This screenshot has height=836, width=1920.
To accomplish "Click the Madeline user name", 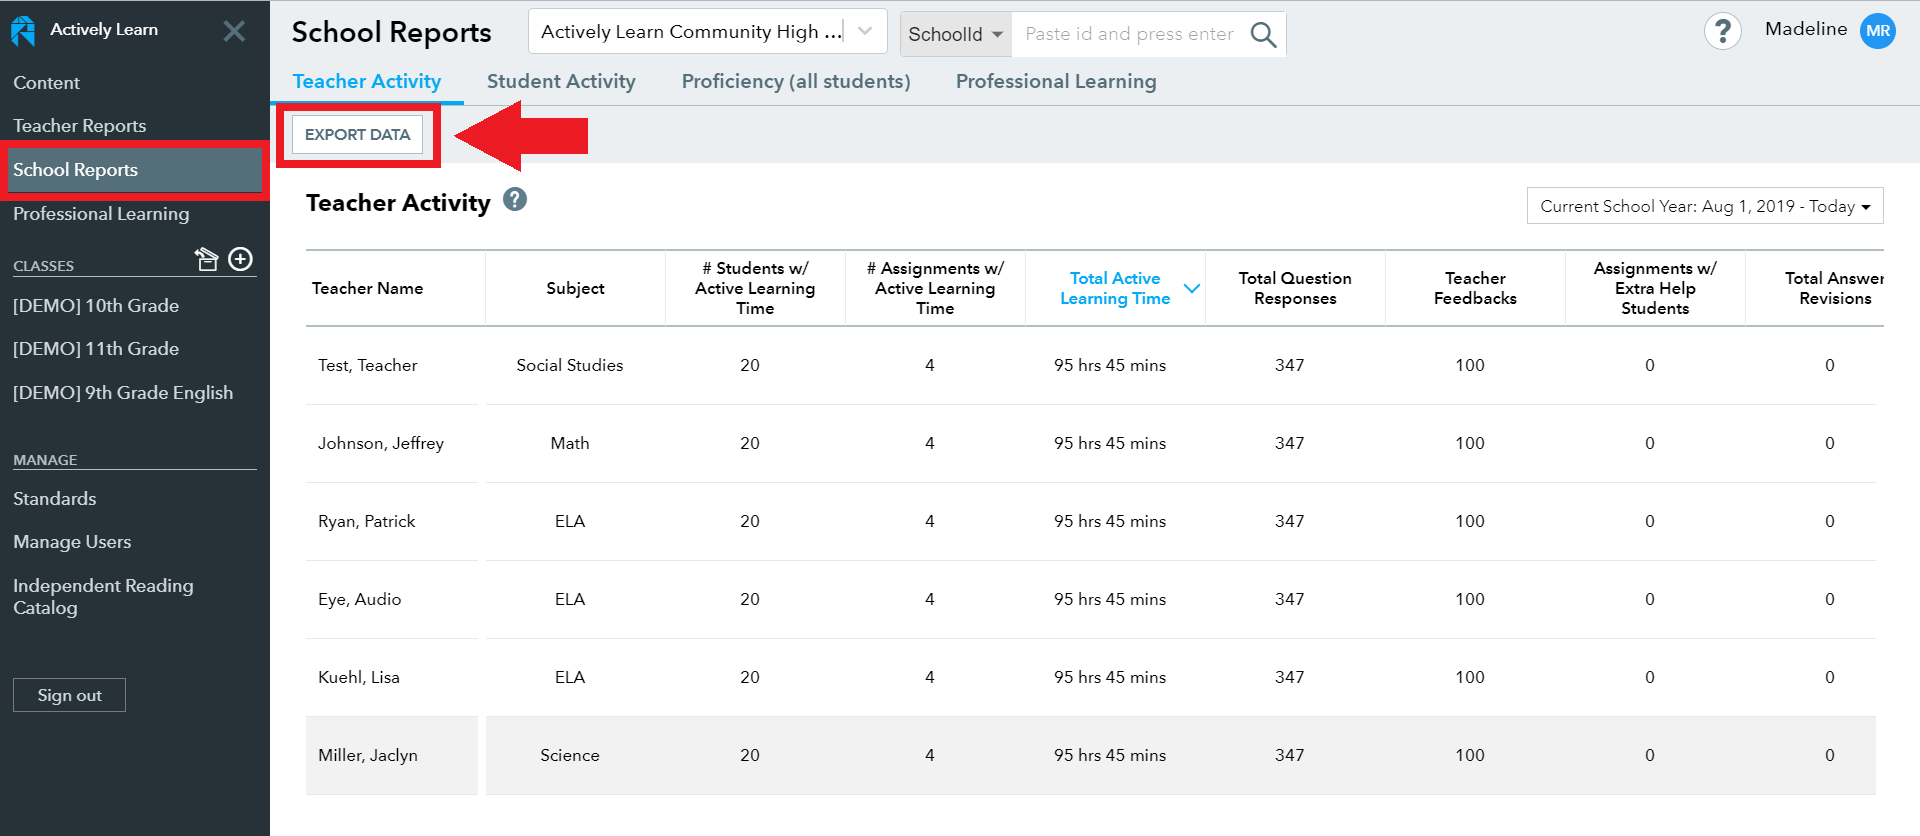I will pos(1806,29).
